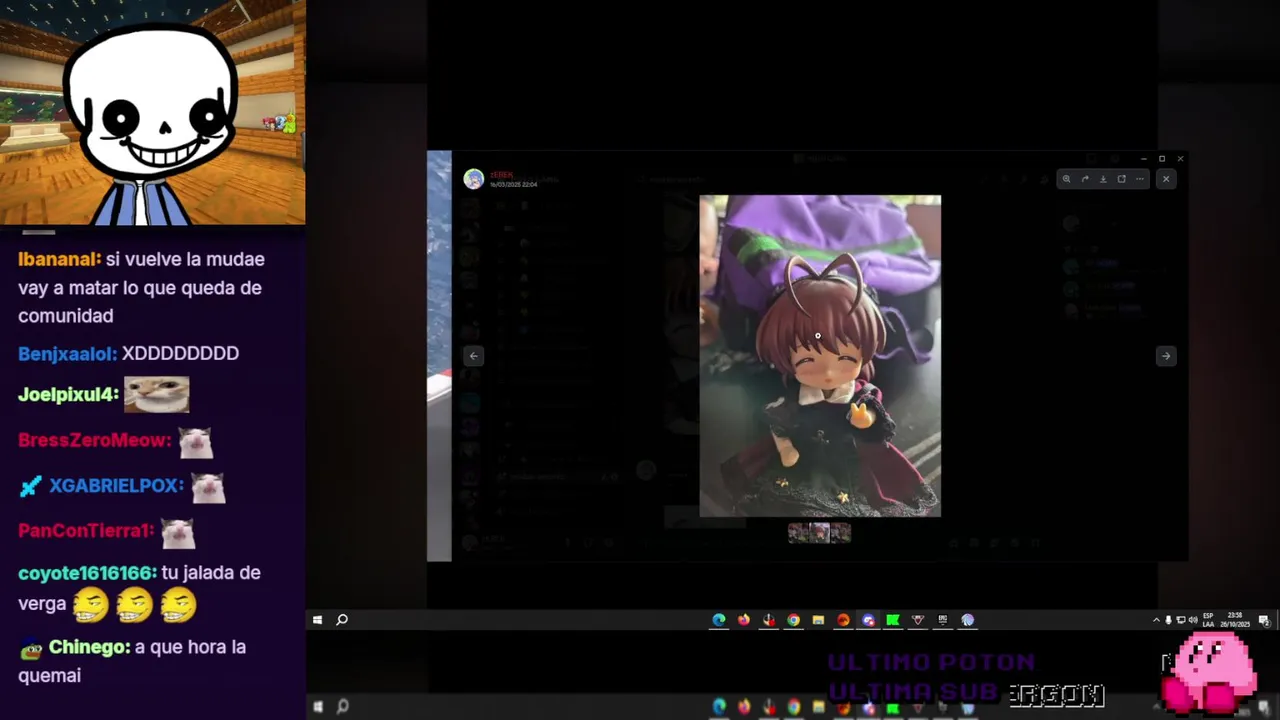The height and width of the screenshot is (720, 1280).
Task: Click the red username beside the viewer avatar
Action: pyautogui.click(x=501, y=175)
